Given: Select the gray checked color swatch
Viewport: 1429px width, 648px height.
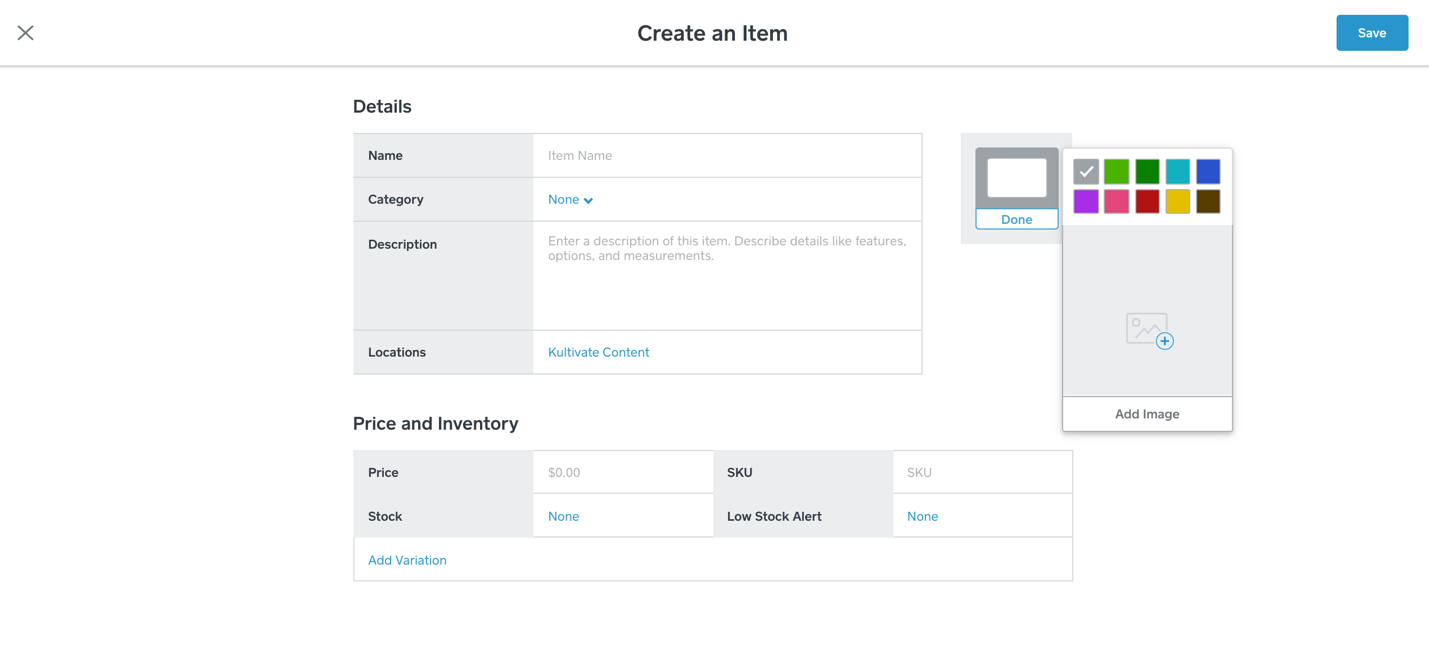Looking at the screenshot, I should coord(1086,172).
